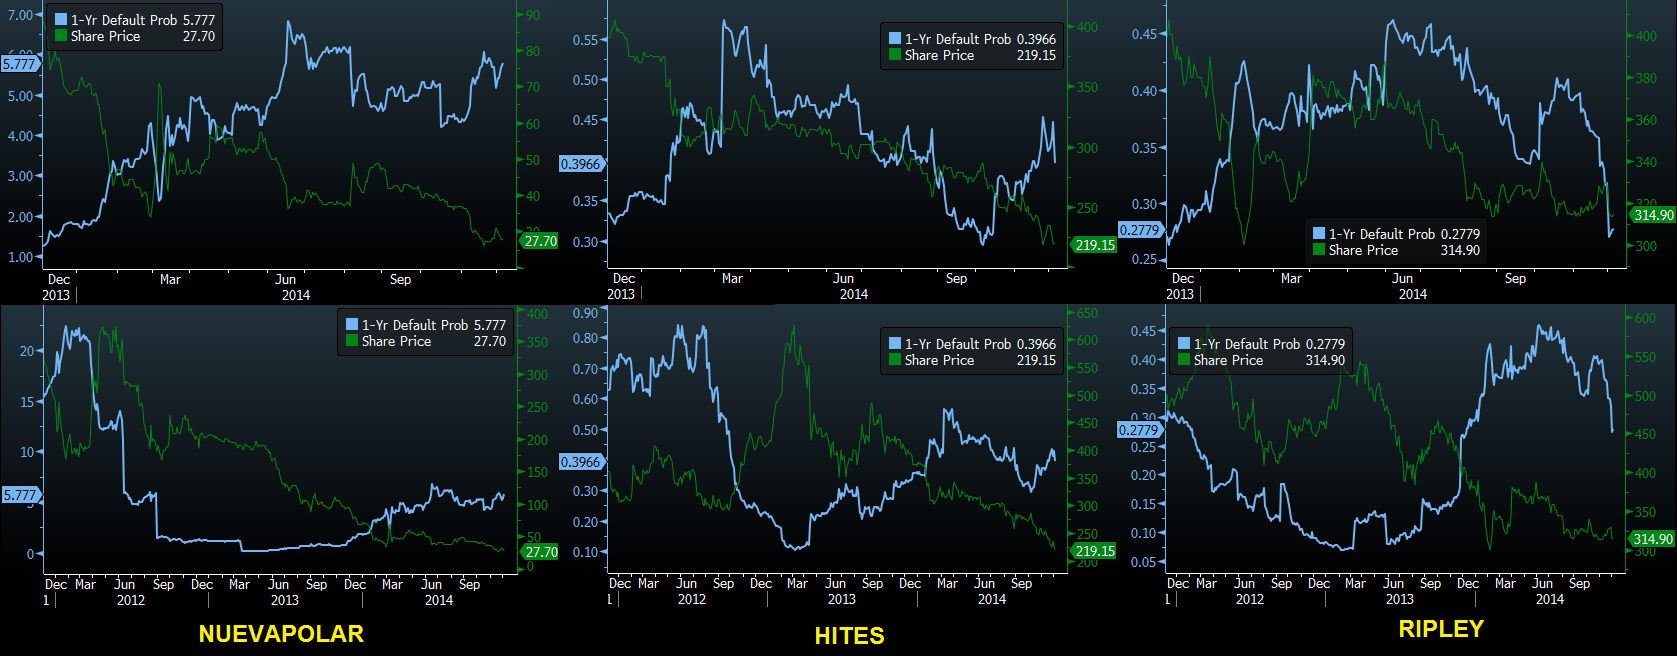Click the 2013 year label under lower HITES chart
This screenshot has width=1677, height=656.
coord(842,599)
